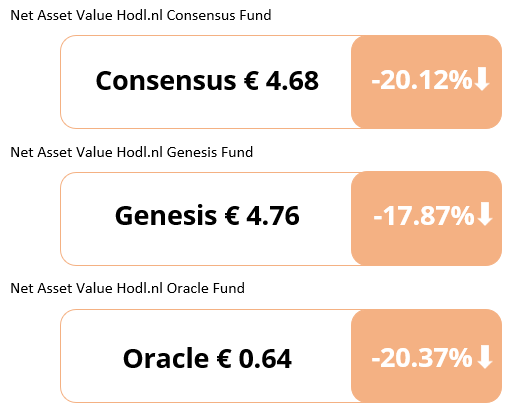
Task: Open the Oracle € 0.64 card
Action: pyautogui.click(x=281, y=356)
